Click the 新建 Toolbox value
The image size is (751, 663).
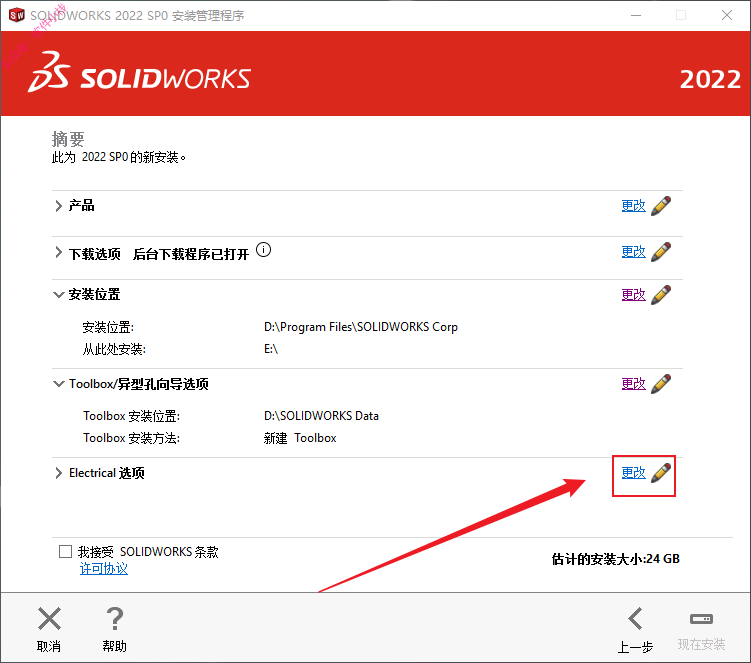coord(300,438)
